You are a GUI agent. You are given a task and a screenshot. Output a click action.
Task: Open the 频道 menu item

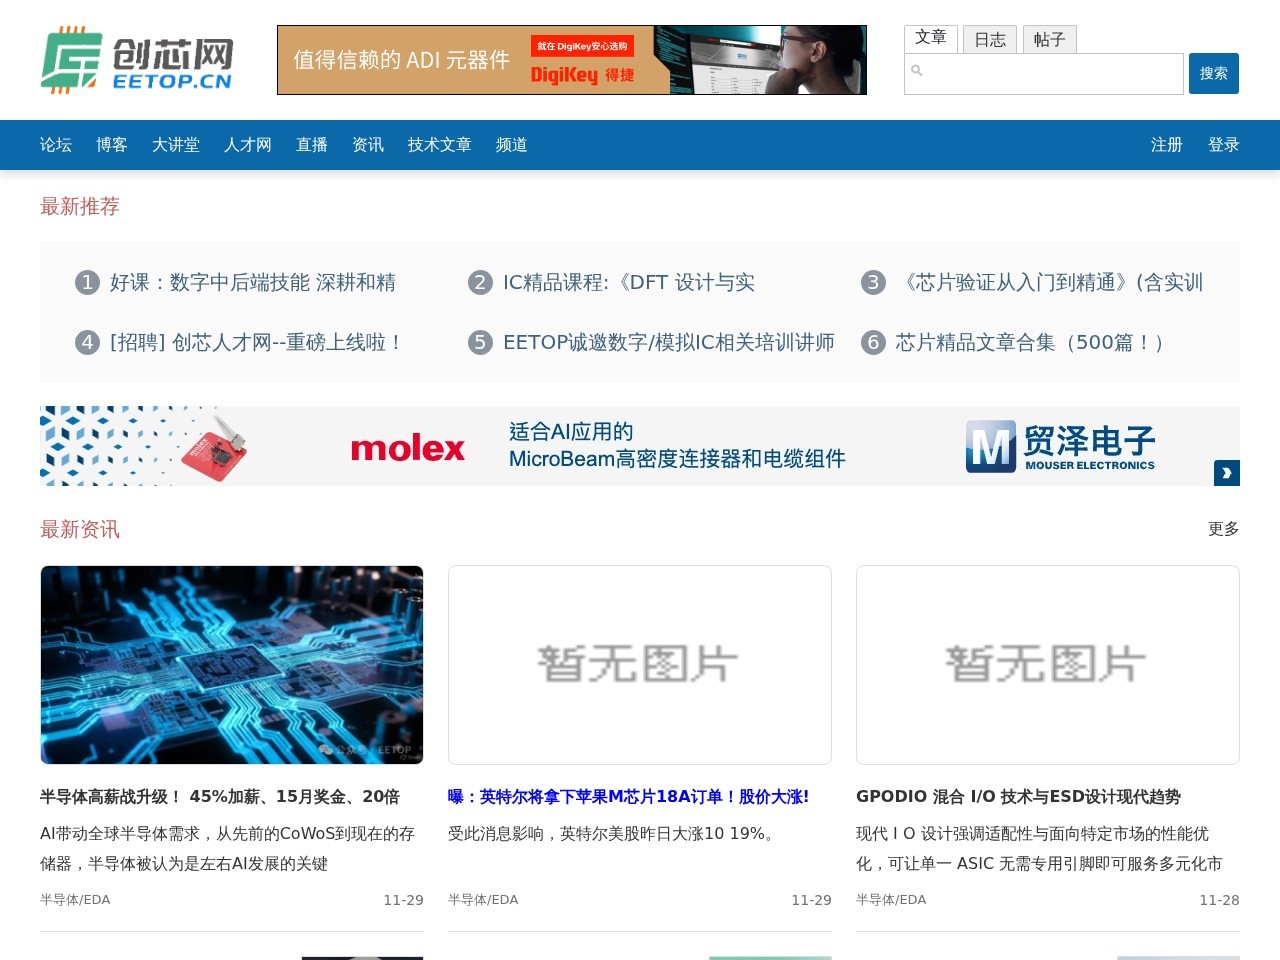point(511,145)
